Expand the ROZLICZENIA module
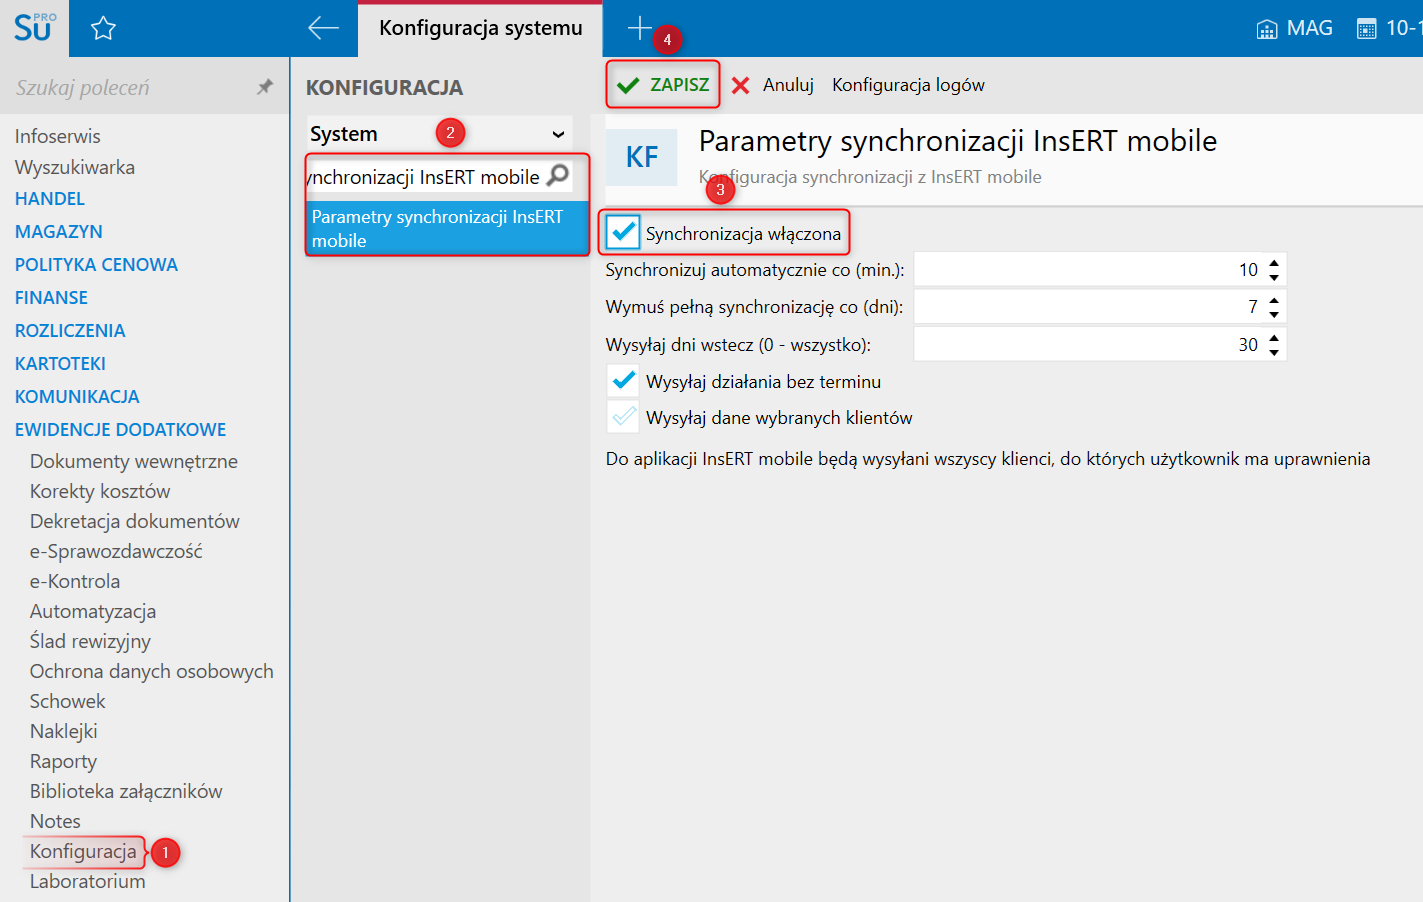 click(x=70, y=331)
